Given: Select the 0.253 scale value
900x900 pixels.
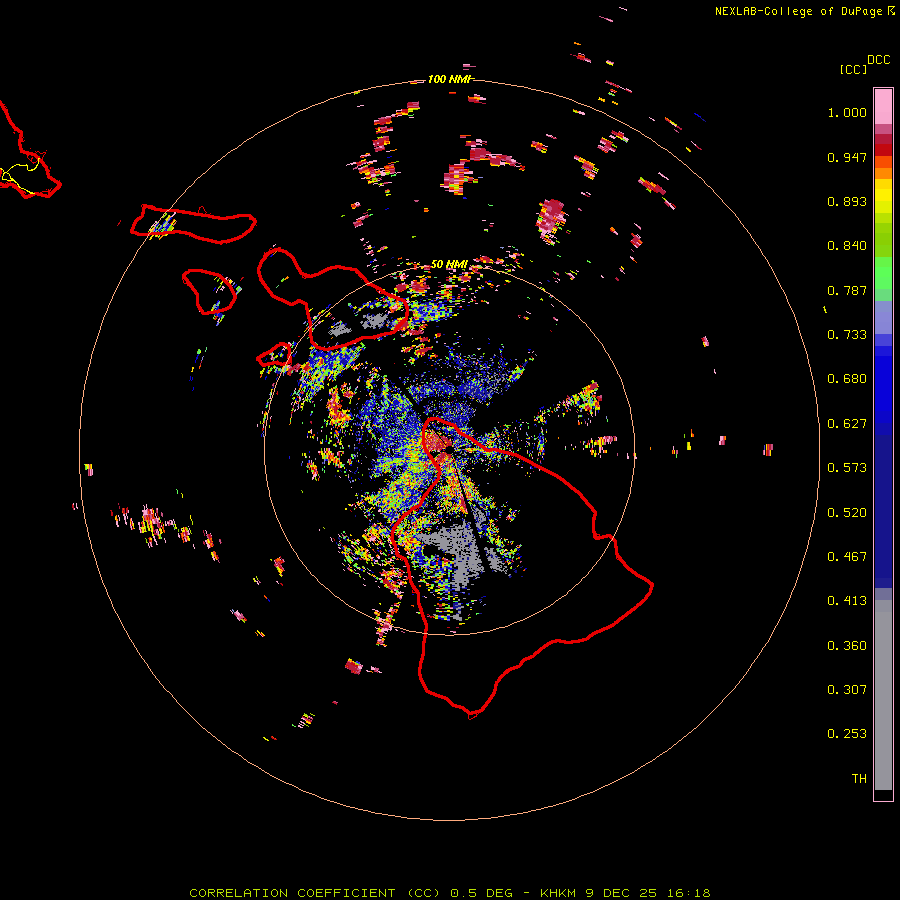Looking at the screenshot, I should (847, 734).
